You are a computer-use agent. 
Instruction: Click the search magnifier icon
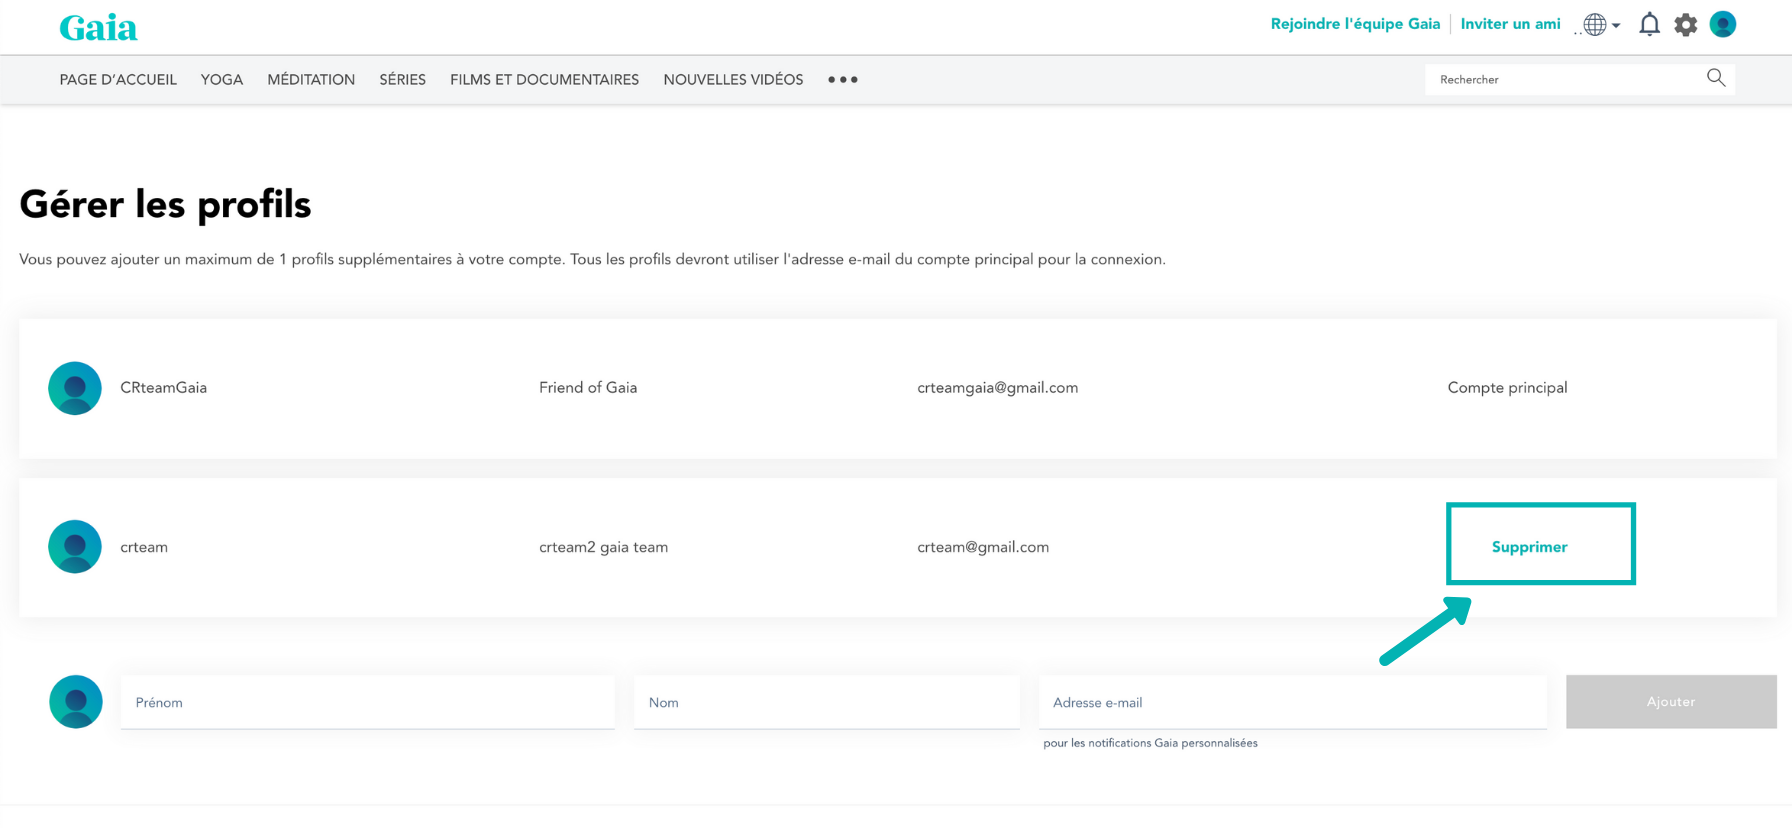1716,78
